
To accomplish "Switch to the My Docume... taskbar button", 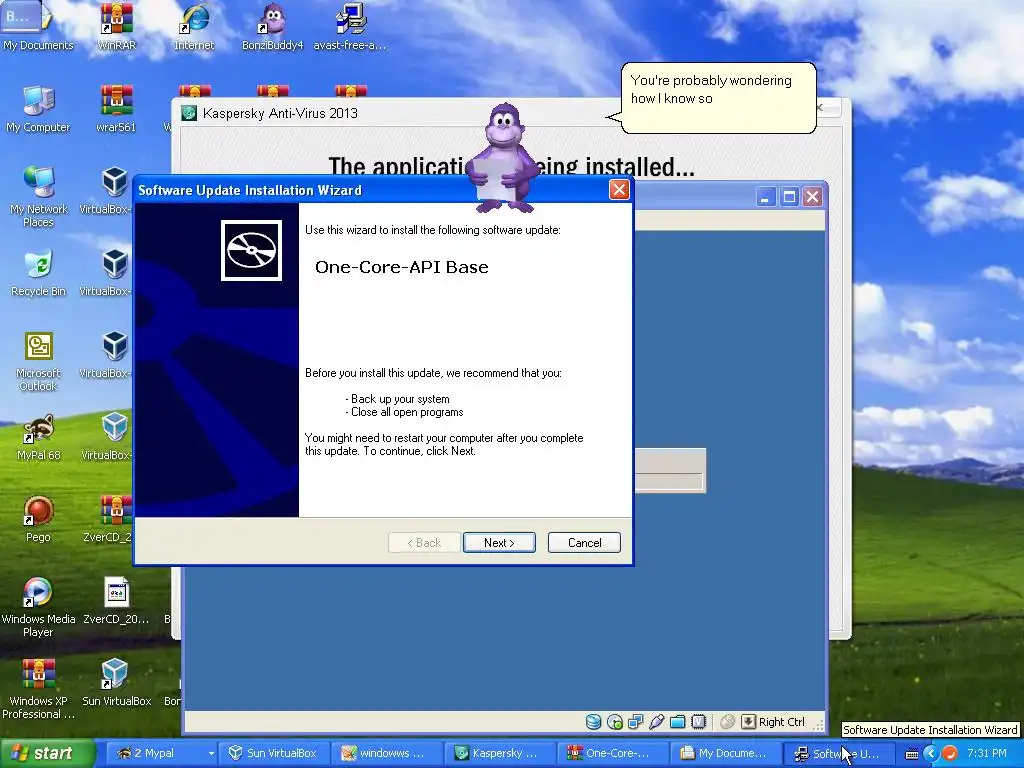I will click(x=727, y=753).
